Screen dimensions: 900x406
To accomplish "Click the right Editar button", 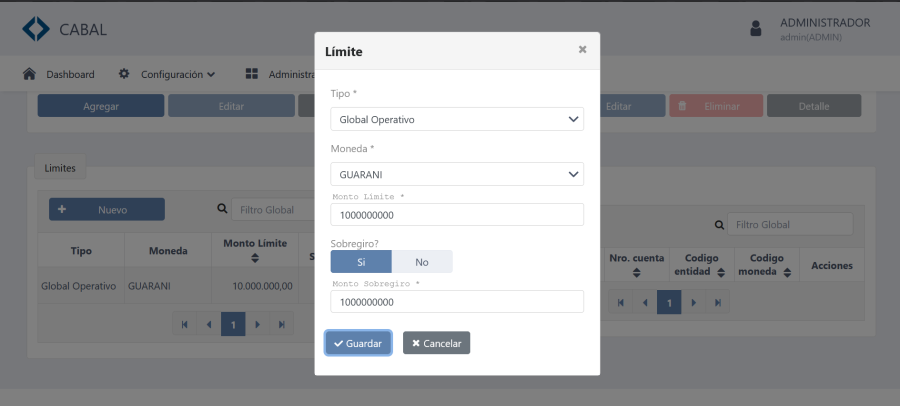I will [631, 106].
